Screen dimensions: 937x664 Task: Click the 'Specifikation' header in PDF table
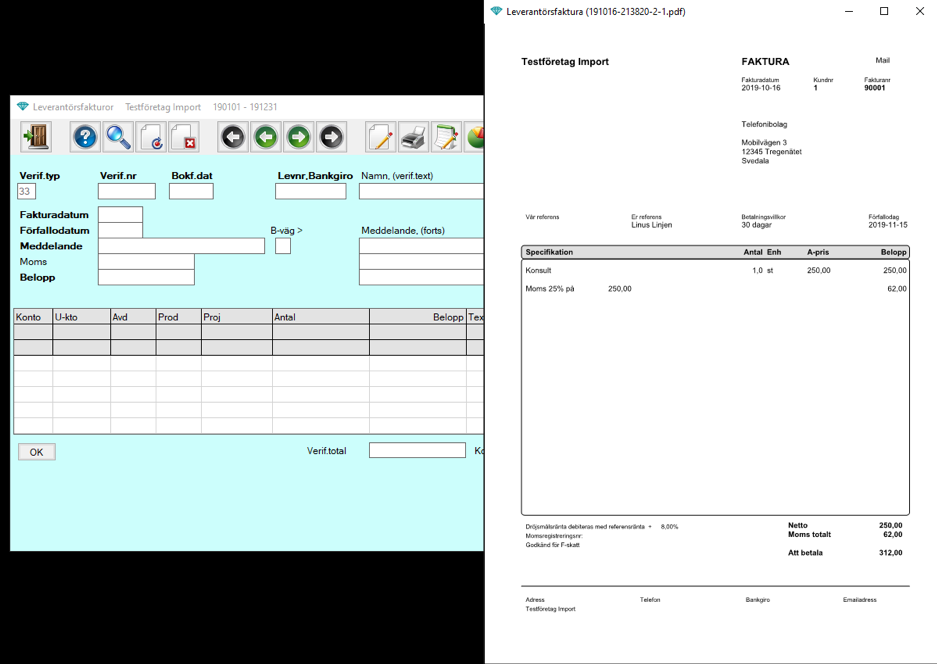(549, 252)
